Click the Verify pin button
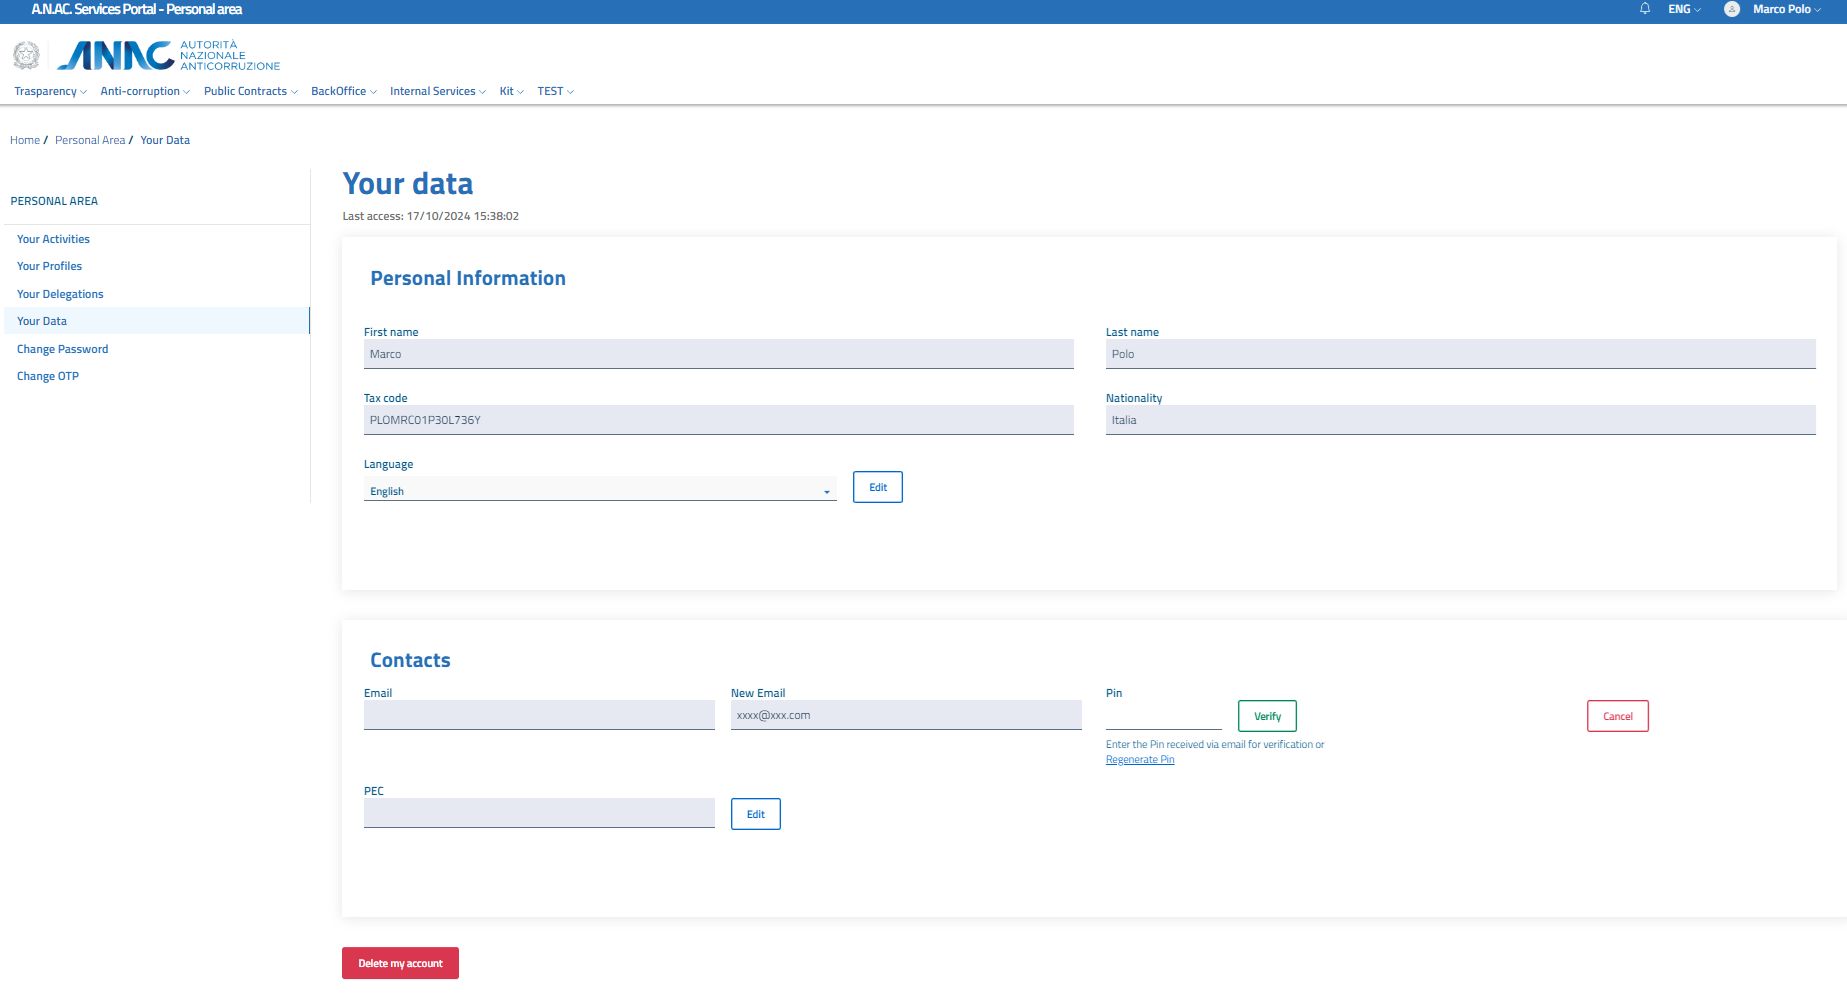Image resolution: width=1847 pixels, height=995 pixels. point(1267,716)
